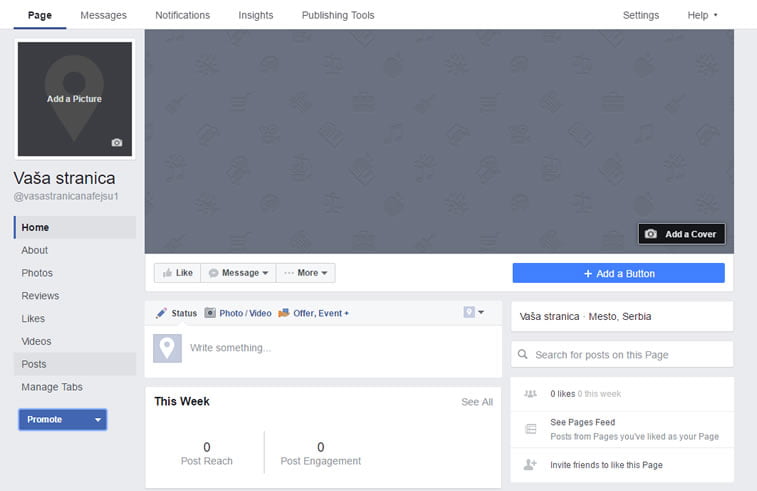Image resolution: width=757 pixels, height=491 pixels.
Task: Click the camera icon in Add a Cover
Action: pyautogui.click(x=651, y=234)
